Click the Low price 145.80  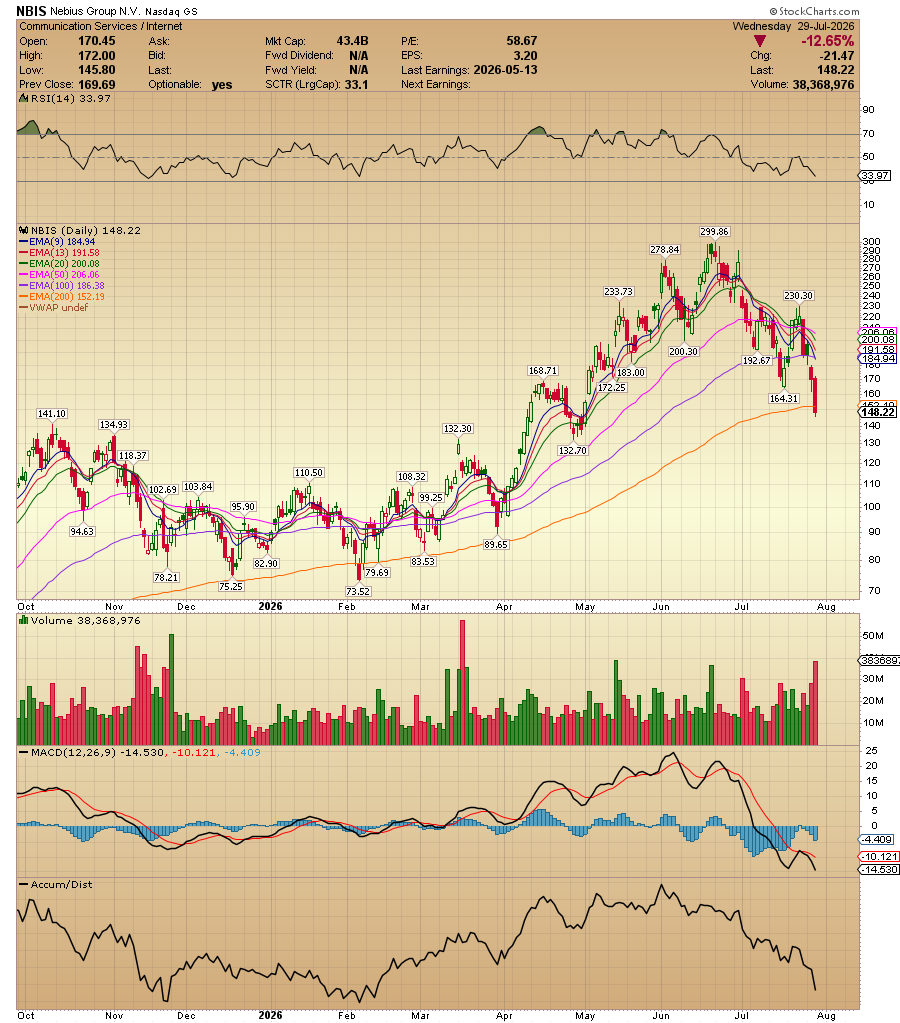97,70
